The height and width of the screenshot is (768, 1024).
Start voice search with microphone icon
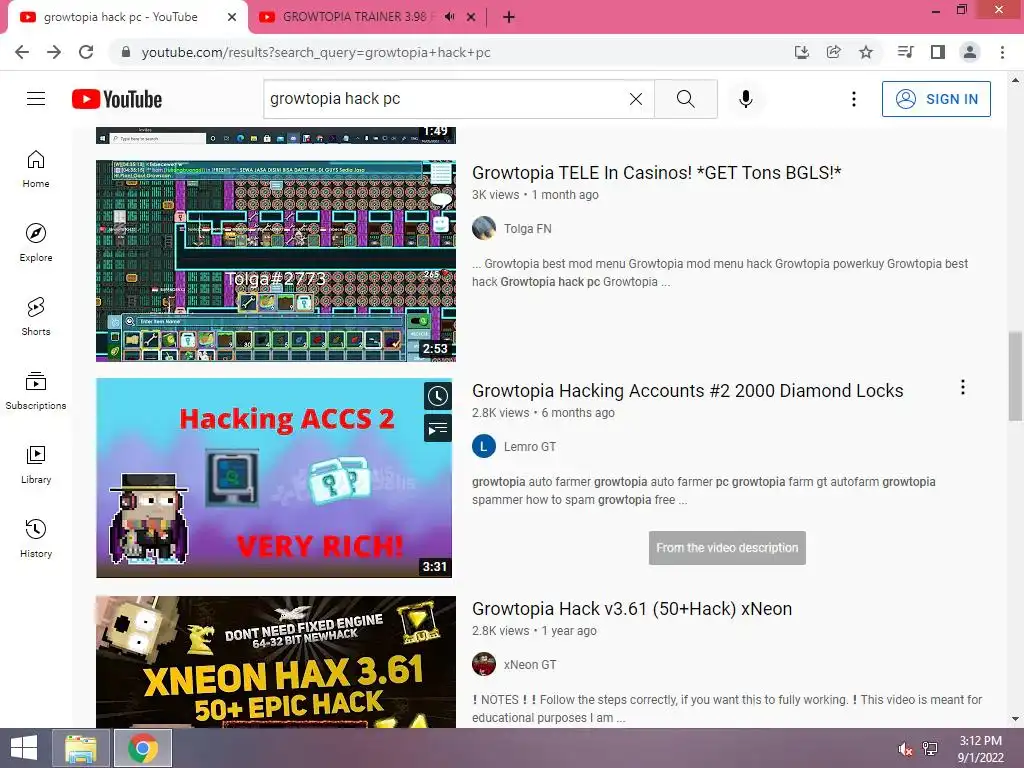point(745,99)
